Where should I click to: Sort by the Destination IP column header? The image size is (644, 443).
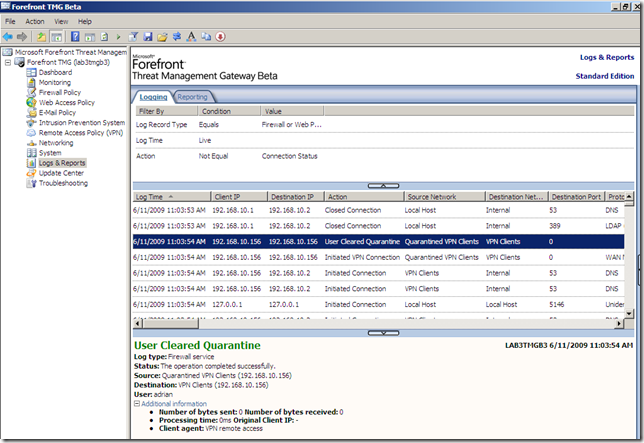[296, 197]
